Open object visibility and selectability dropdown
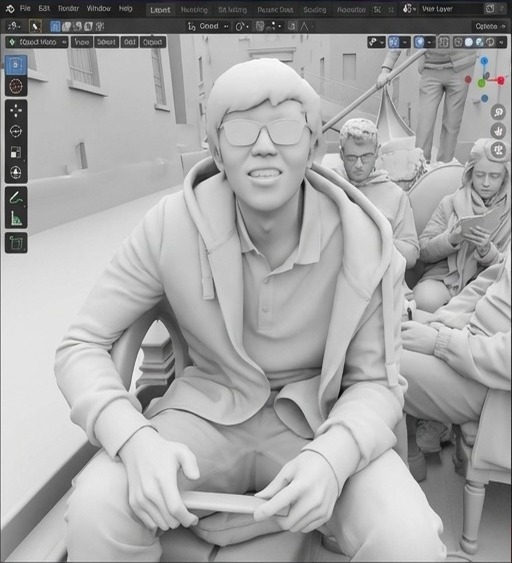This screenshot has height=563, width=512. coord(376,42)
